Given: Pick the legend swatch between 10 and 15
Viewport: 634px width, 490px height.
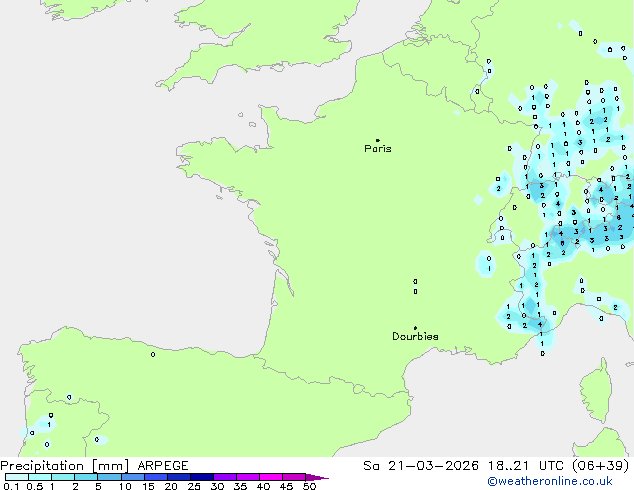Looking at the screenshot, I should click(x=134, y=477).
